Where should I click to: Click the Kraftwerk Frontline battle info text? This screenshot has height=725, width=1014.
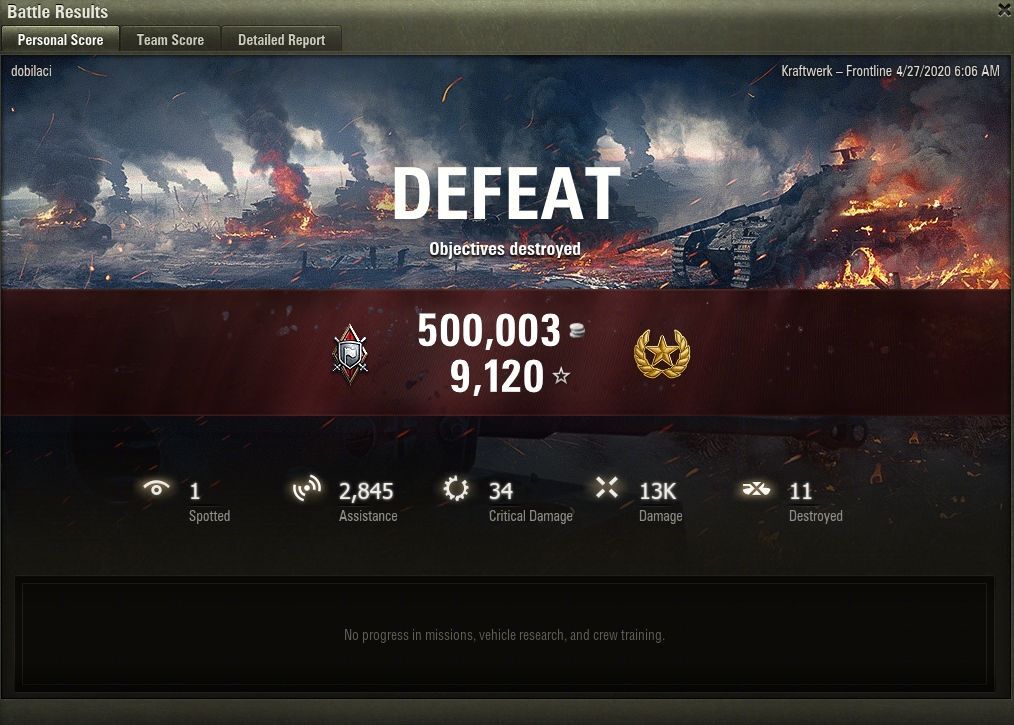pos(890,71)
